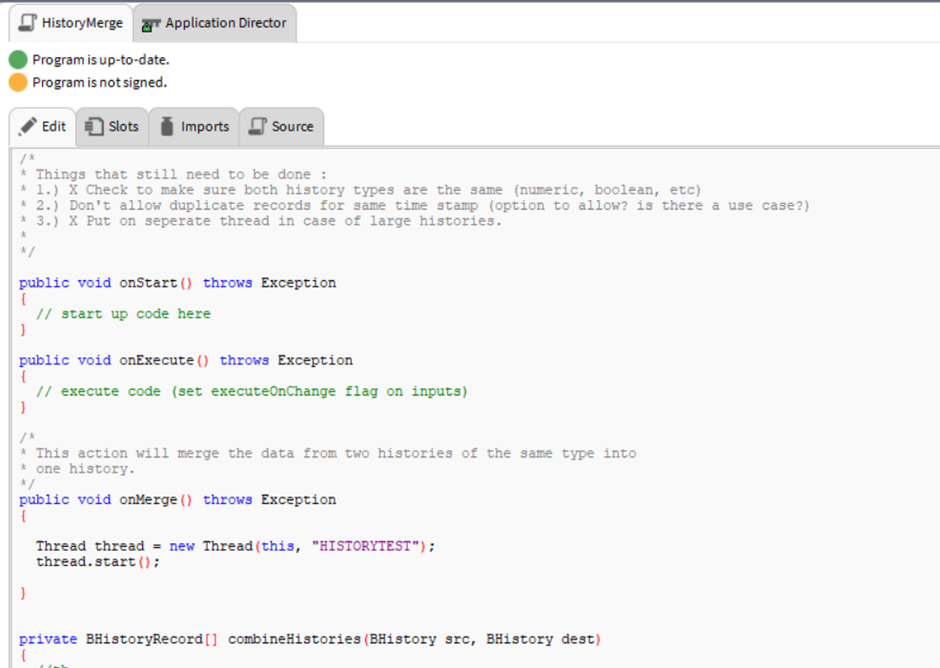940x668 pixels.
Task: Click on the thread.start(); code line
Action: (x=98, y=561)
